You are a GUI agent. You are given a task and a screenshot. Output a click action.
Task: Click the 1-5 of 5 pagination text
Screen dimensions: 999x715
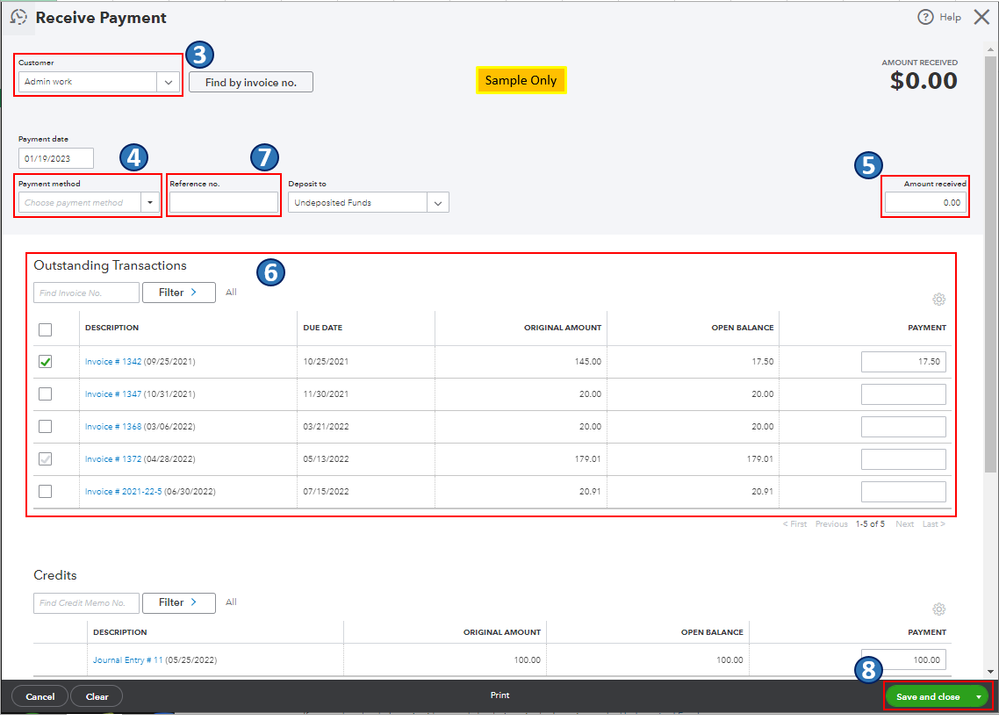tap(870, 524)
